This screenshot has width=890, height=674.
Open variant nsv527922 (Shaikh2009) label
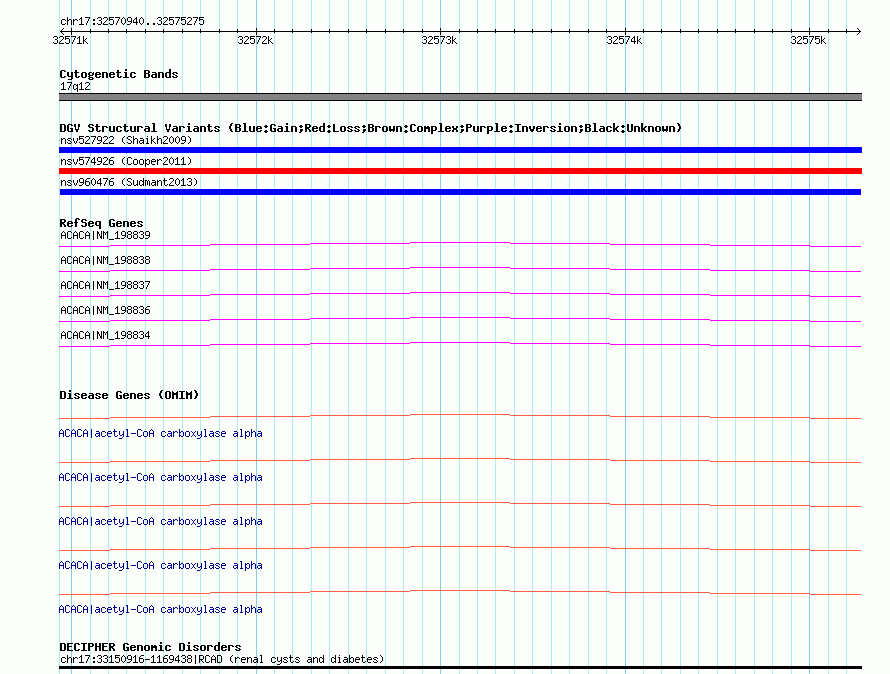coord(126,140)
